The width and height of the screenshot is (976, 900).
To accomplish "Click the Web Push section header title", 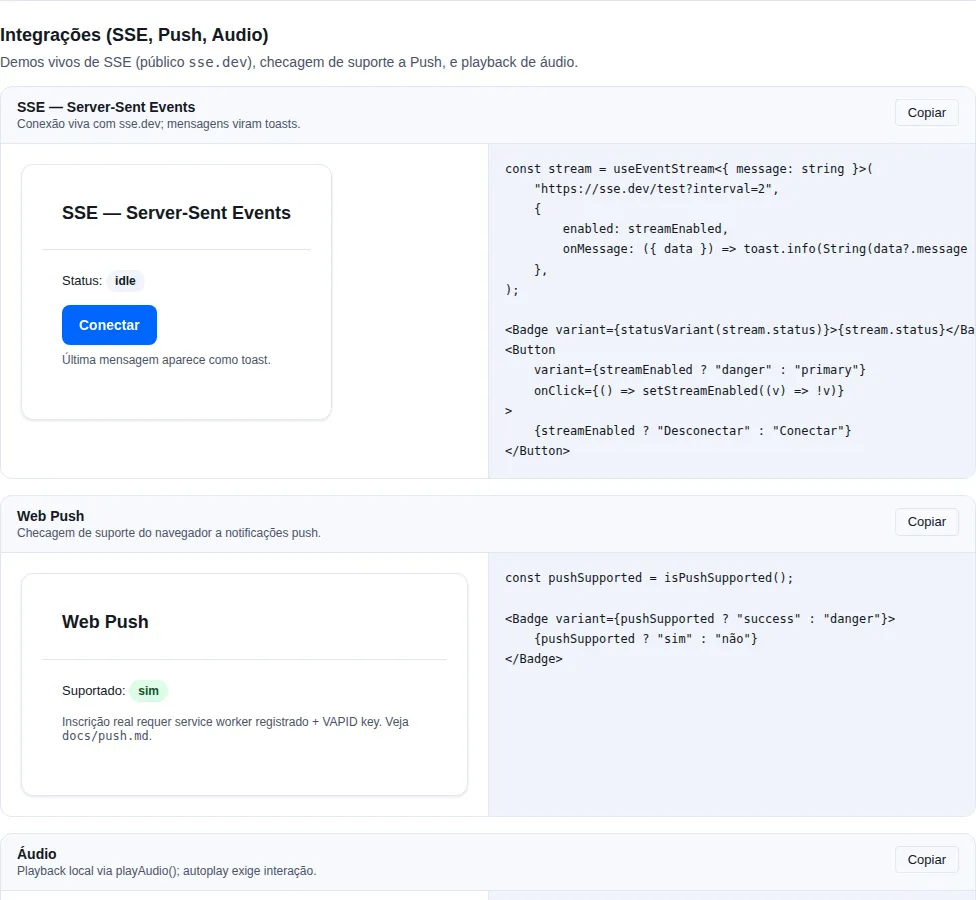I will coord(50,516).
